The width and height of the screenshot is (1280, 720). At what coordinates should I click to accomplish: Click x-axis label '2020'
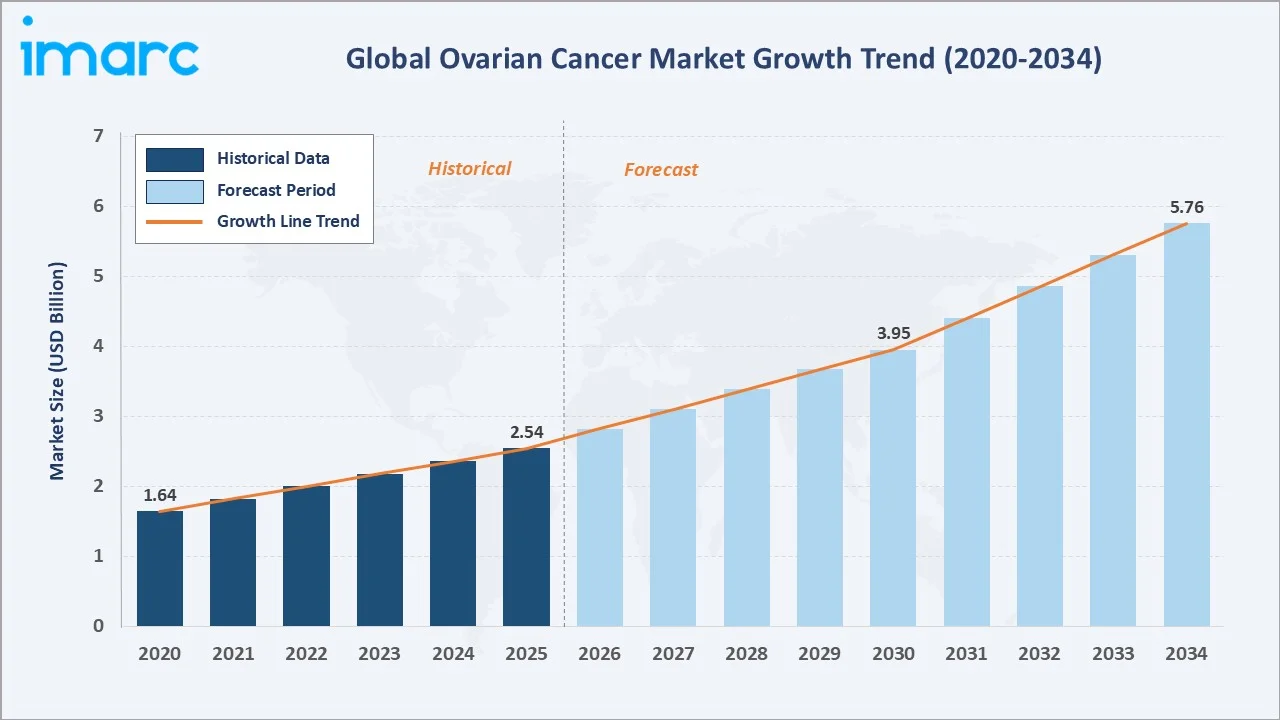160,654
